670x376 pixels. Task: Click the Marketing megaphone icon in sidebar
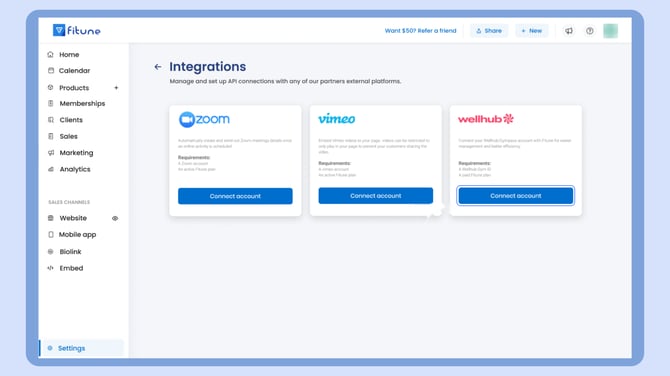(x=51, y=153)
